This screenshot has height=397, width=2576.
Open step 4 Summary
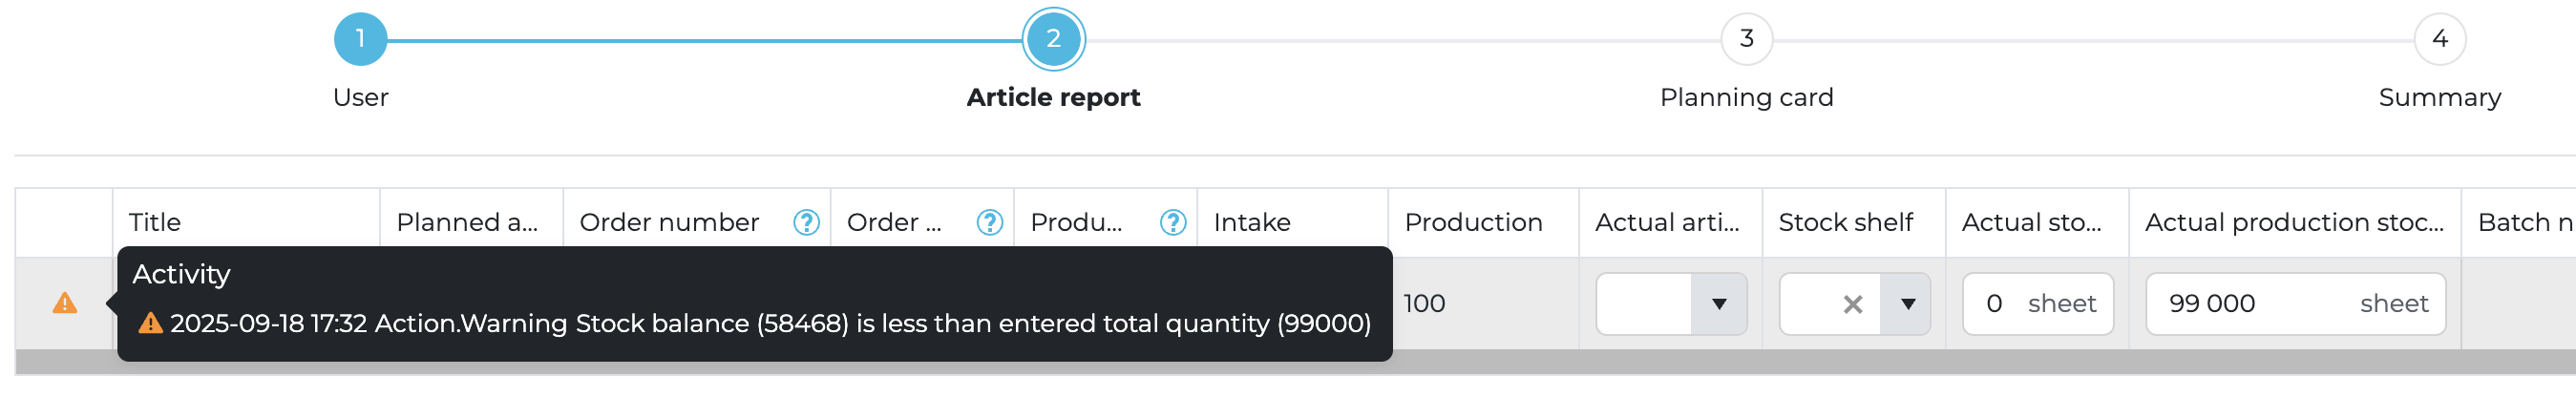click(x=2439, y=40)
